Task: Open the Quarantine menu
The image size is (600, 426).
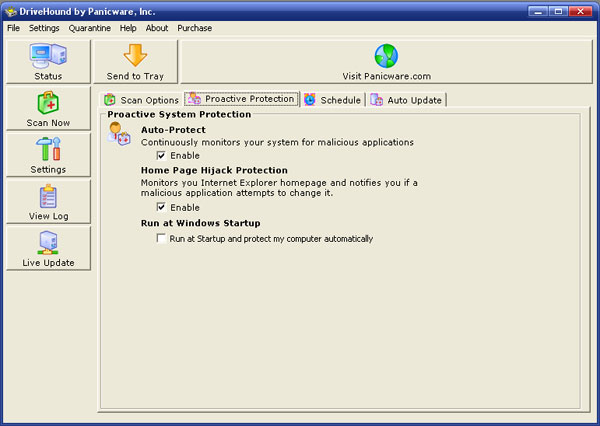Action: click(90, 28)
